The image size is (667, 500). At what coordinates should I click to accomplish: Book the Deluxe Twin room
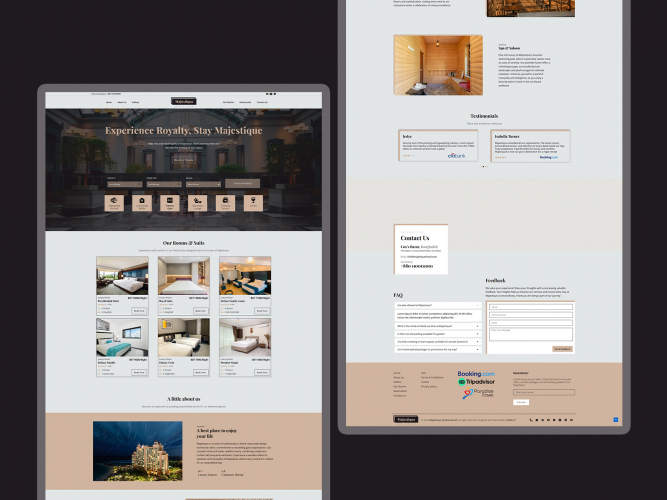click(x=201, y=372)
